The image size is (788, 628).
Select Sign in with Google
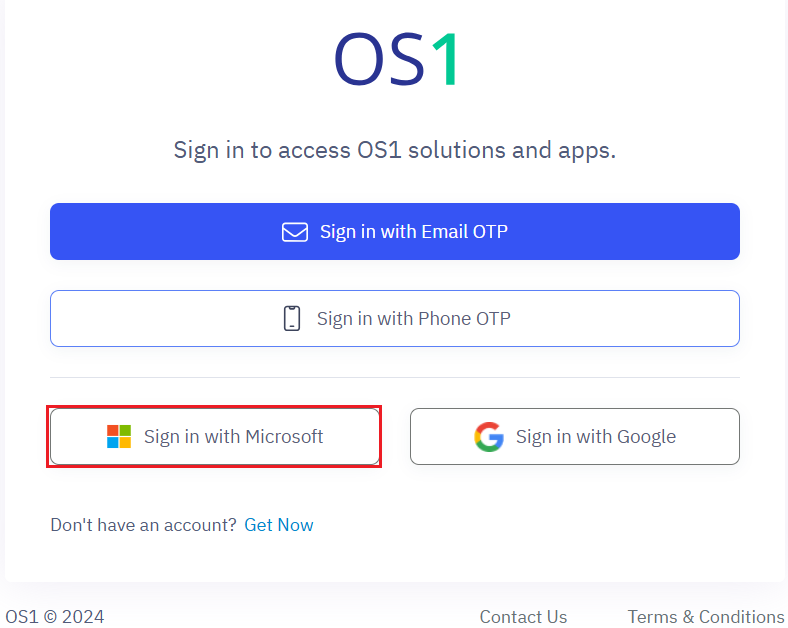click(x=575, y=437)
